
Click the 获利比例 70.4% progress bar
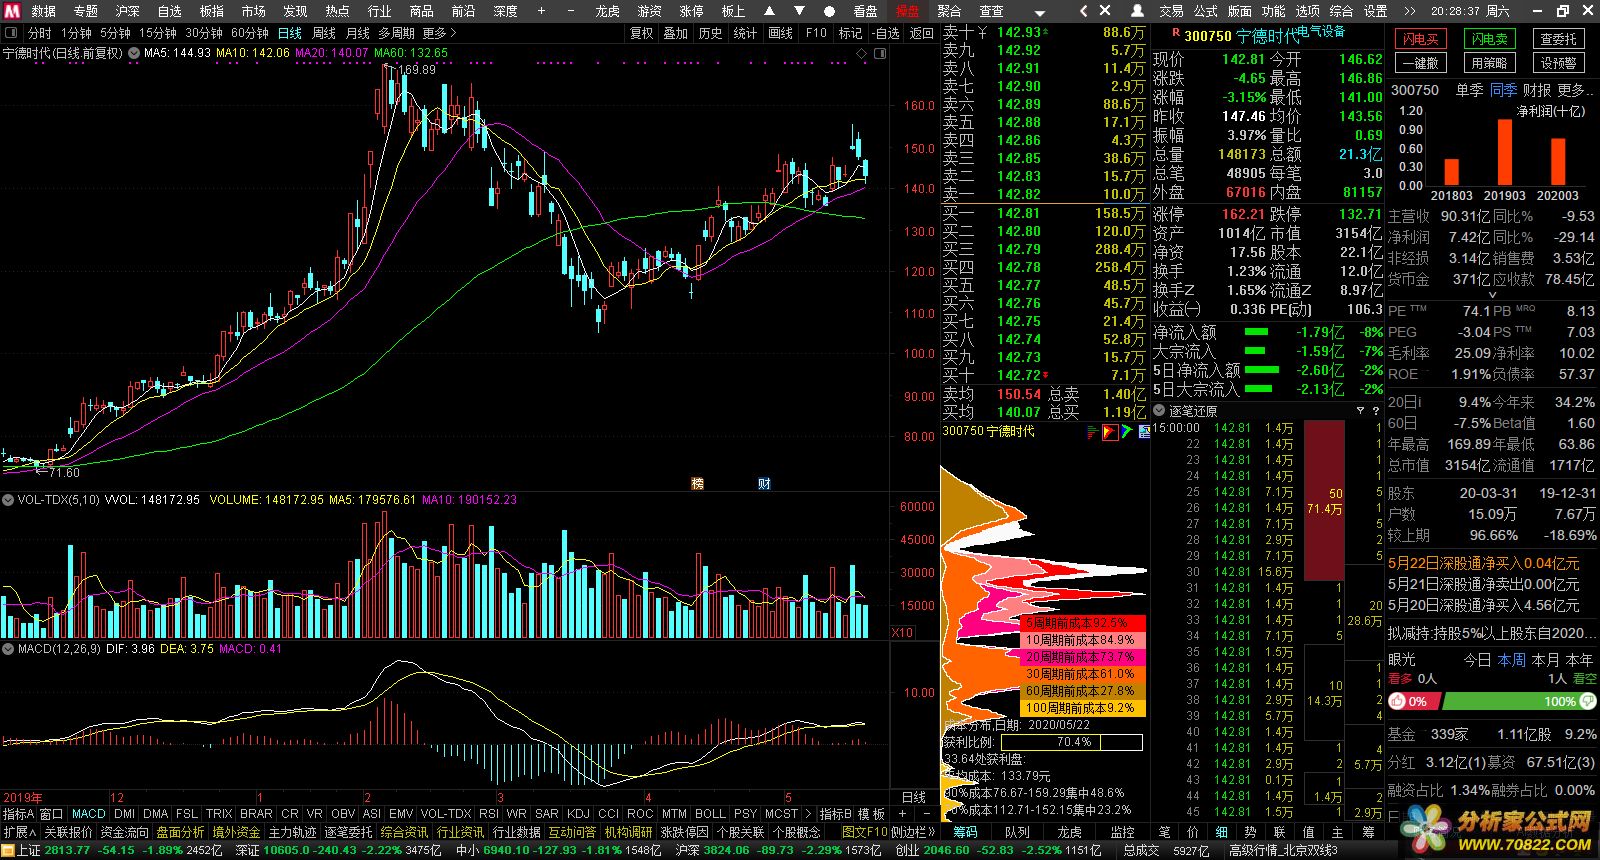tap(1074, 742)
